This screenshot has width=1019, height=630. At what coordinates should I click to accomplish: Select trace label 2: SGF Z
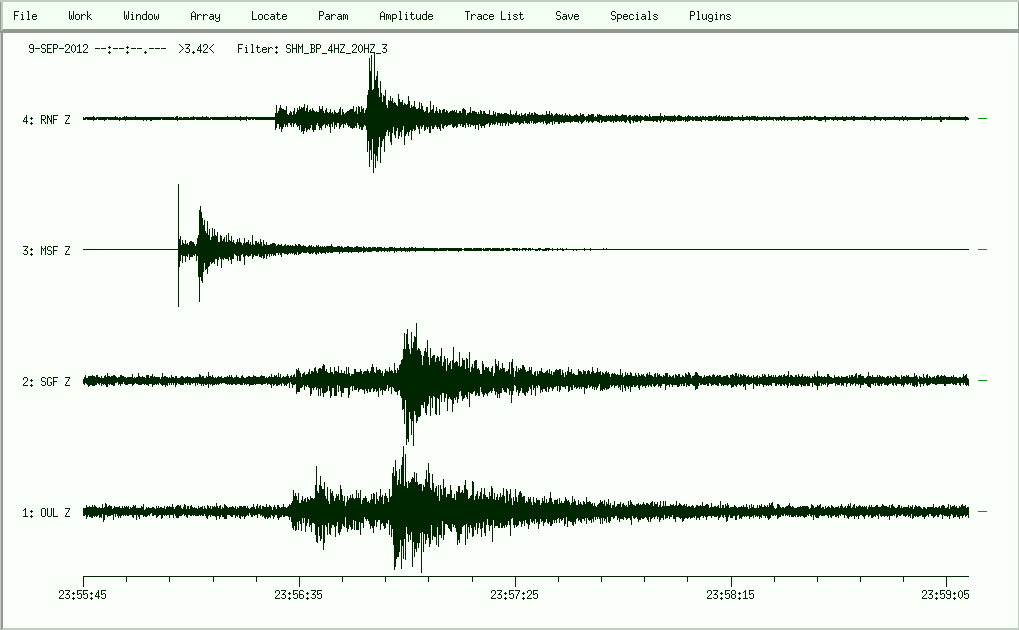(46, 382)
